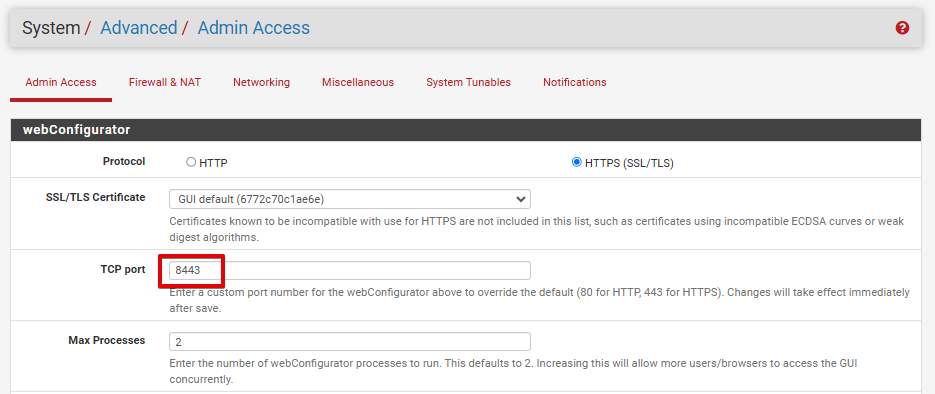The height and width of the screenshot is (394, 935).
Task: Open the help icon in the header
Action: click(x=902, y=28)
